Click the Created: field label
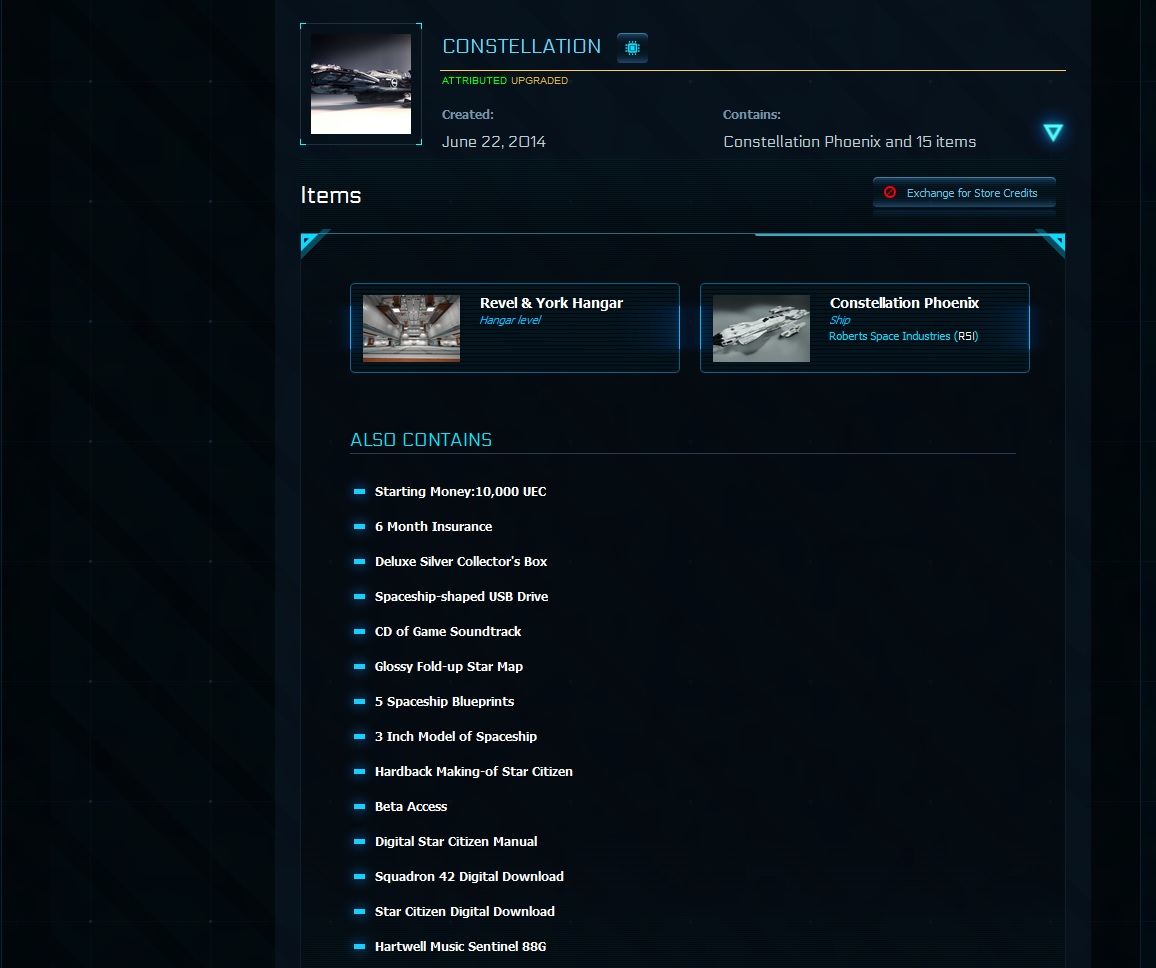Viewport: 1156px width, 968px height. [467, 115]
